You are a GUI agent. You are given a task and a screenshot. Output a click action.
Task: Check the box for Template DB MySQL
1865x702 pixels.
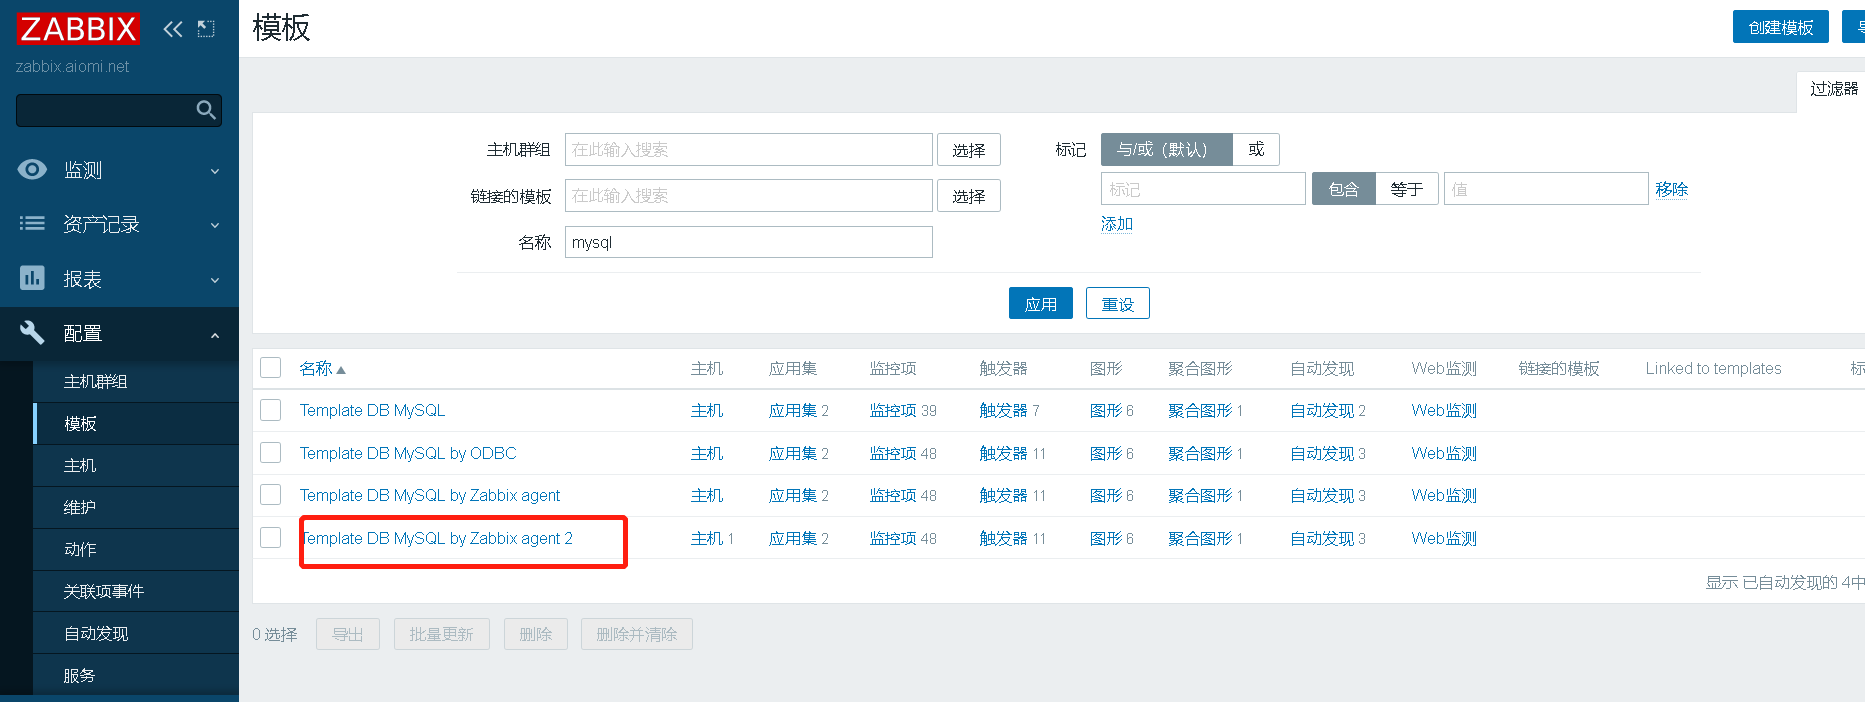270,410
